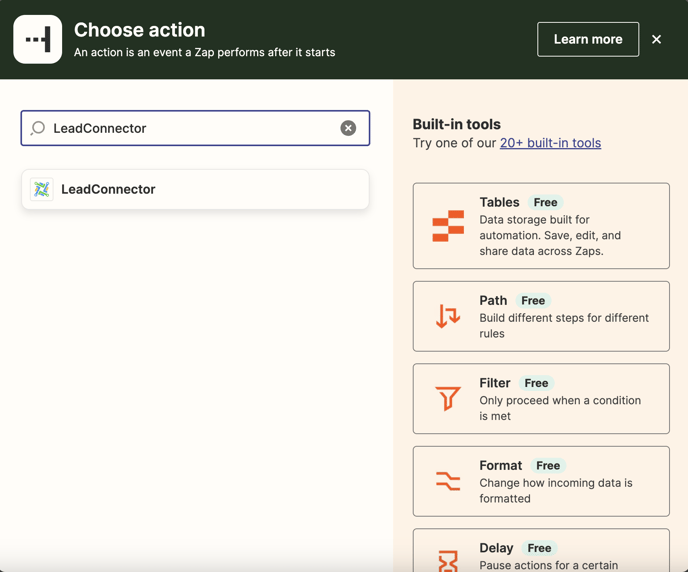
Task: Select LeadConnector from search results
Action: coord(195,189)
